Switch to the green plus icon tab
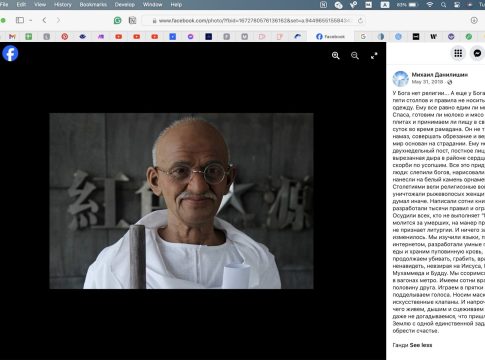The height and width of the screenshot is (360, 485). coord(29,36)
